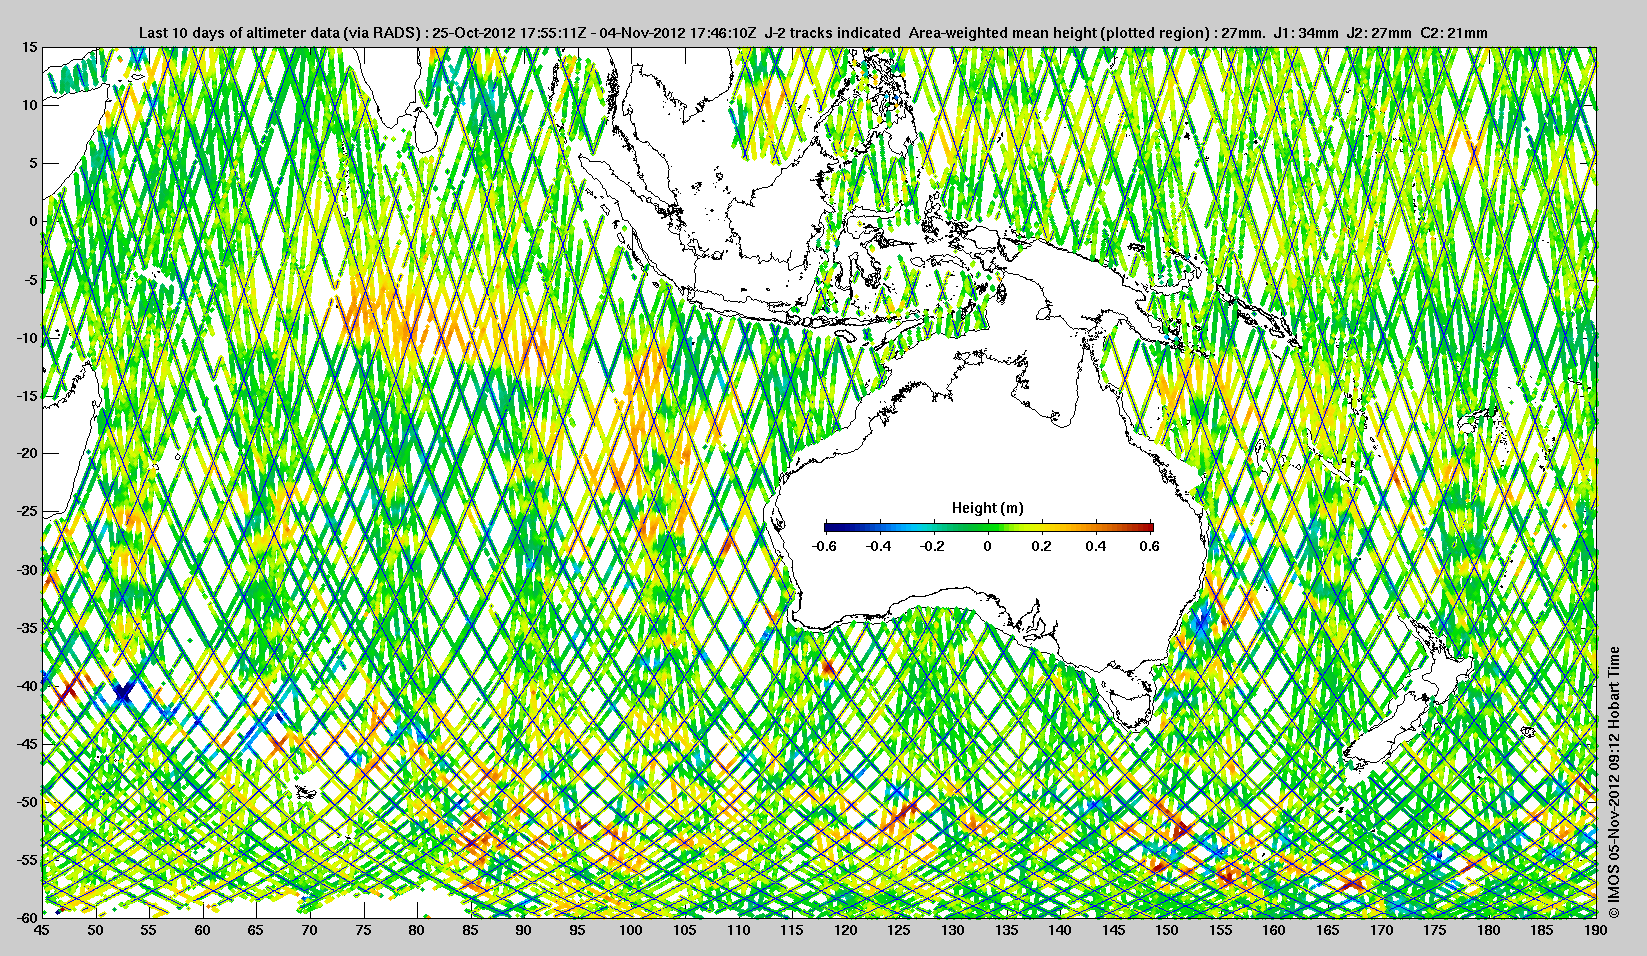Screen dimensions: 1647x956
Task: Click the "-20" latitude label on the y-axis
Action: (x=27, y=454)
